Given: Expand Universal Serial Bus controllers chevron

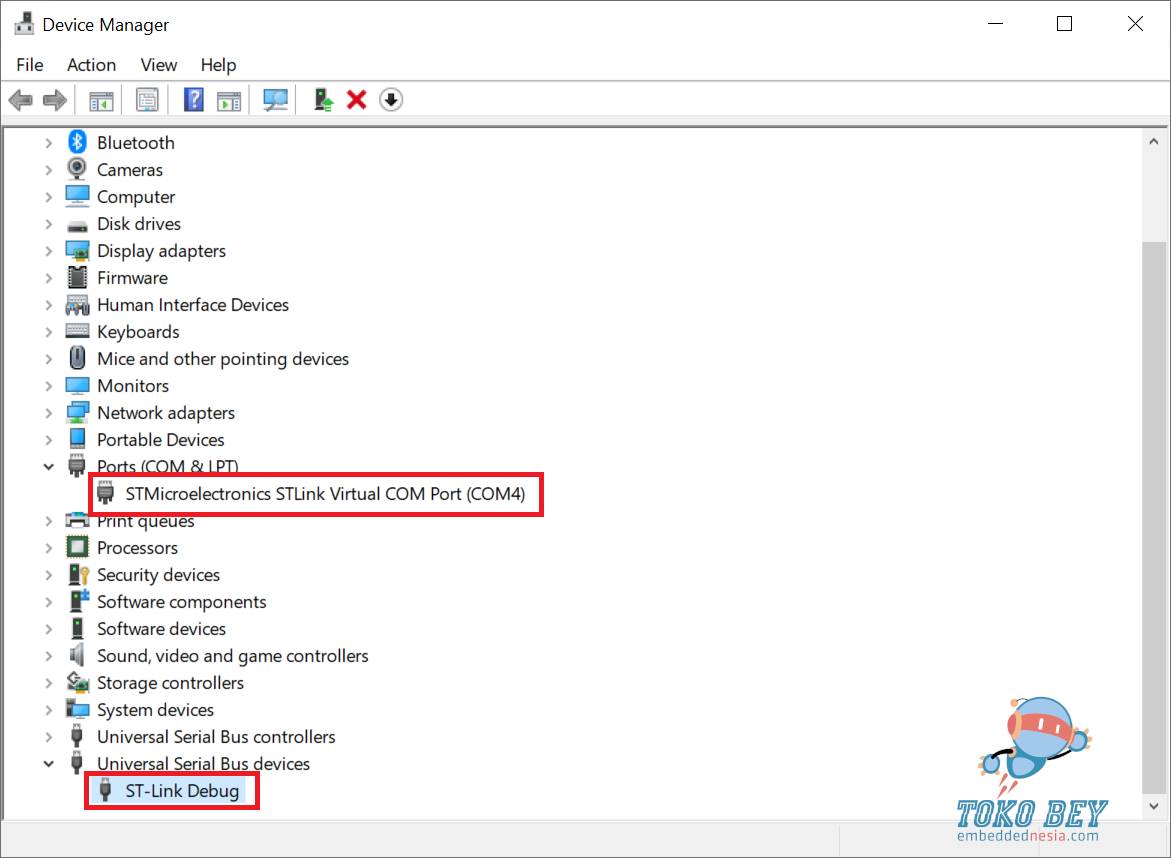Looking at the screenshot, I should pos(49,737).
